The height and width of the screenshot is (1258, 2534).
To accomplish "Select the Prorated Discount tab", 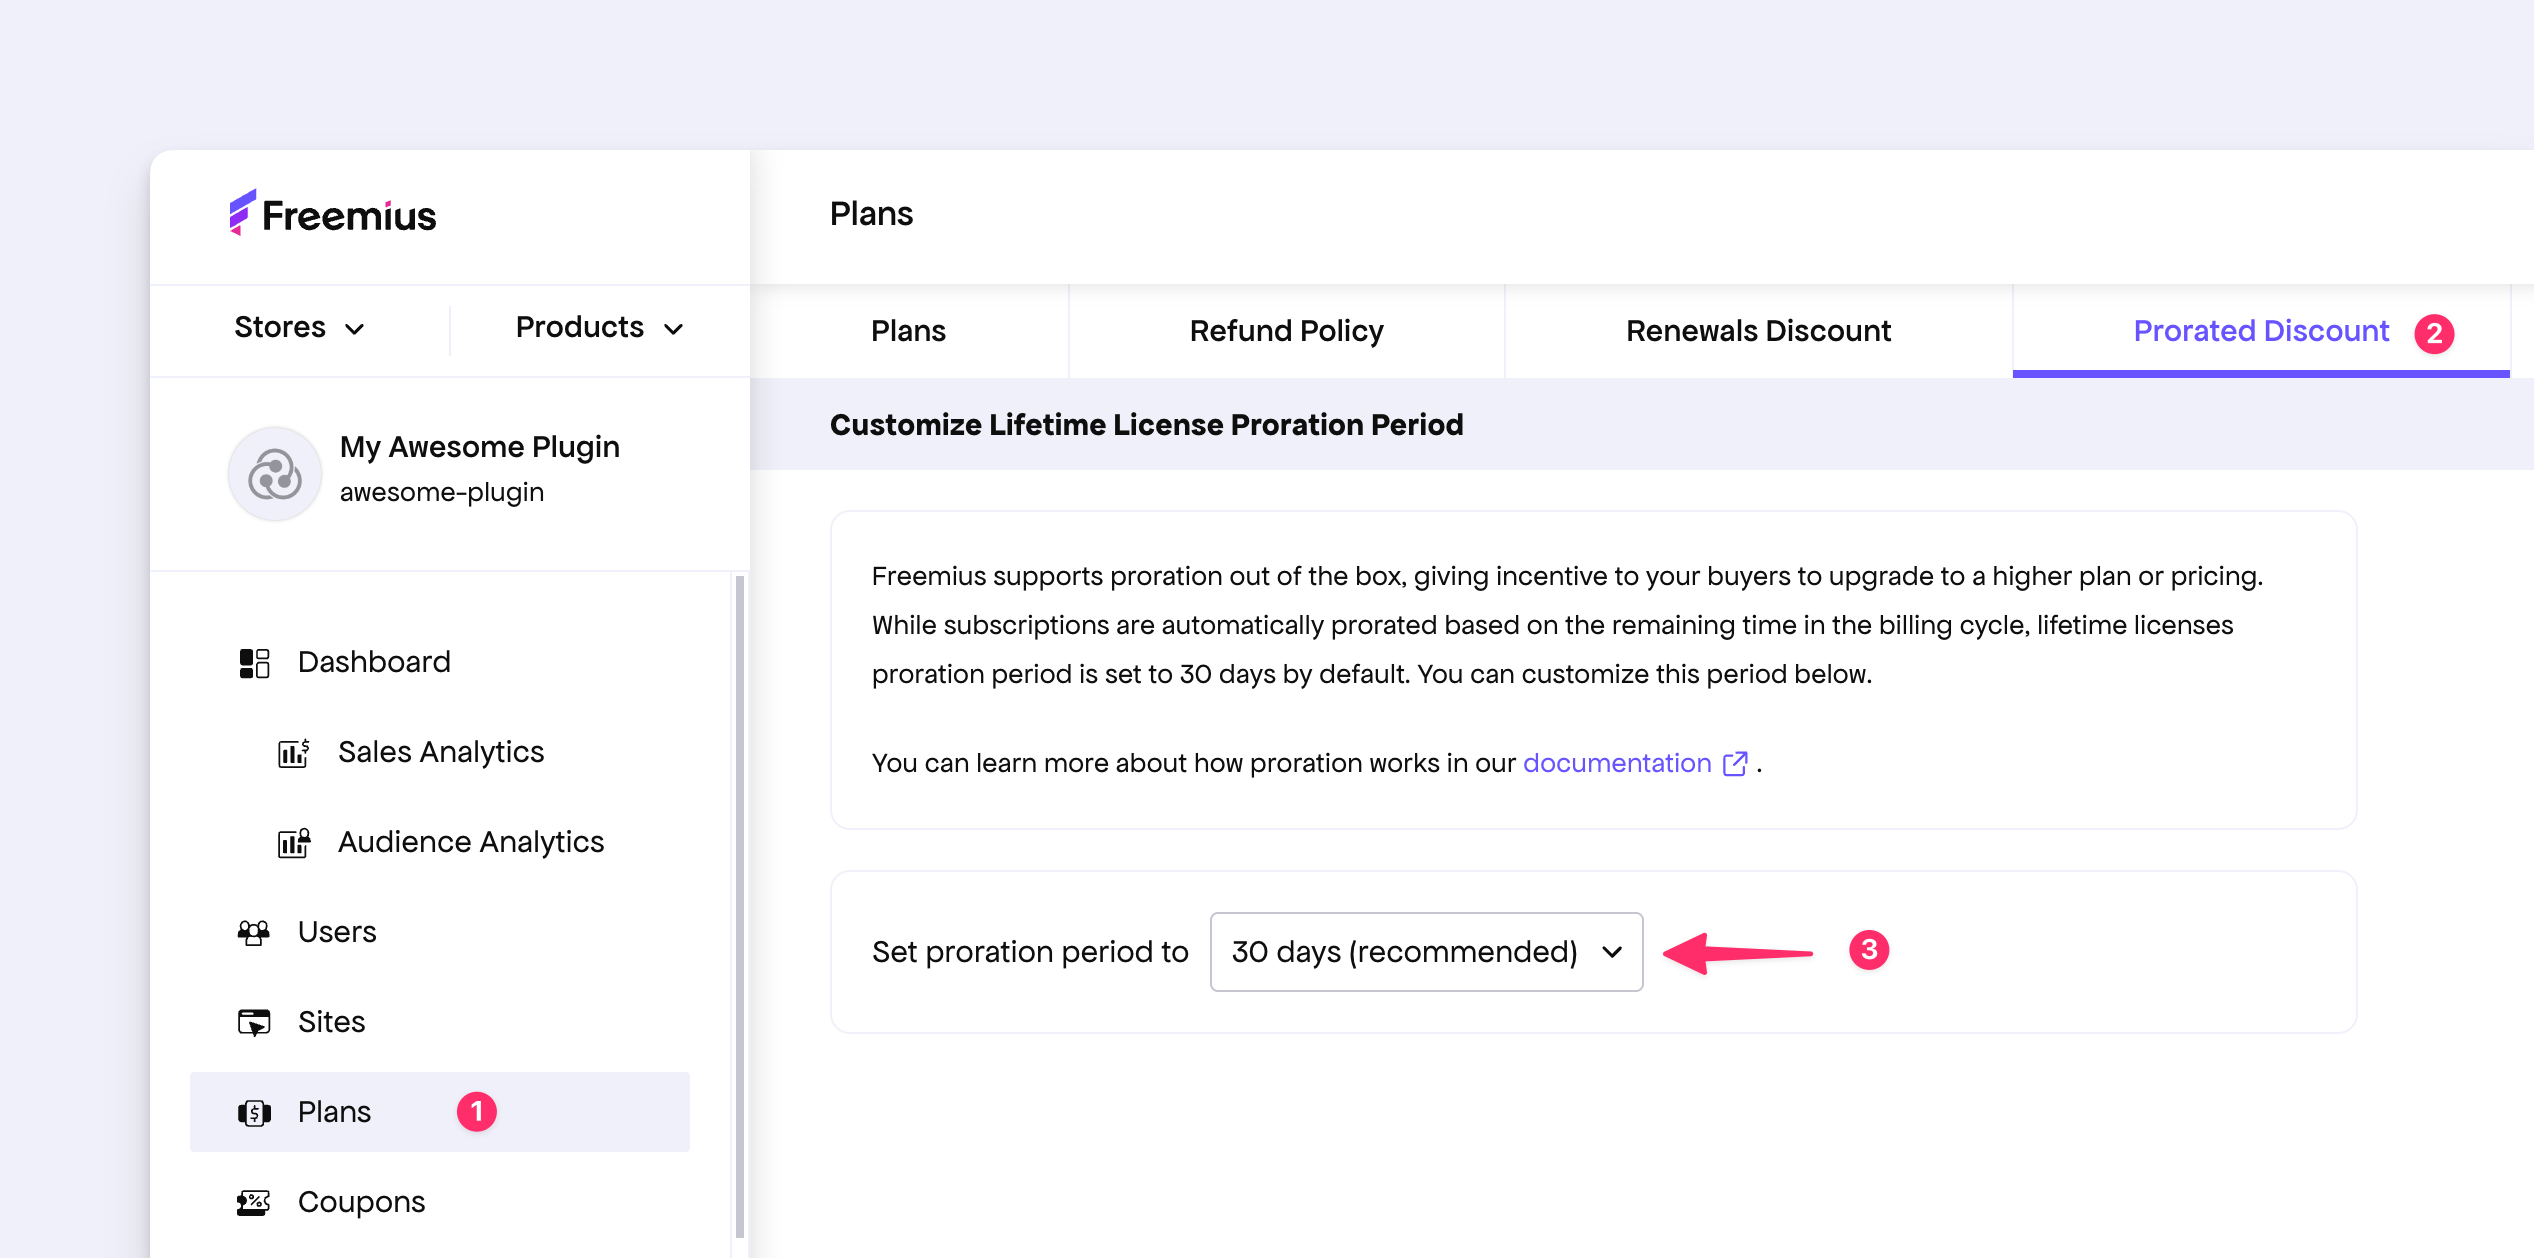I will click(x=2261, y=331).
